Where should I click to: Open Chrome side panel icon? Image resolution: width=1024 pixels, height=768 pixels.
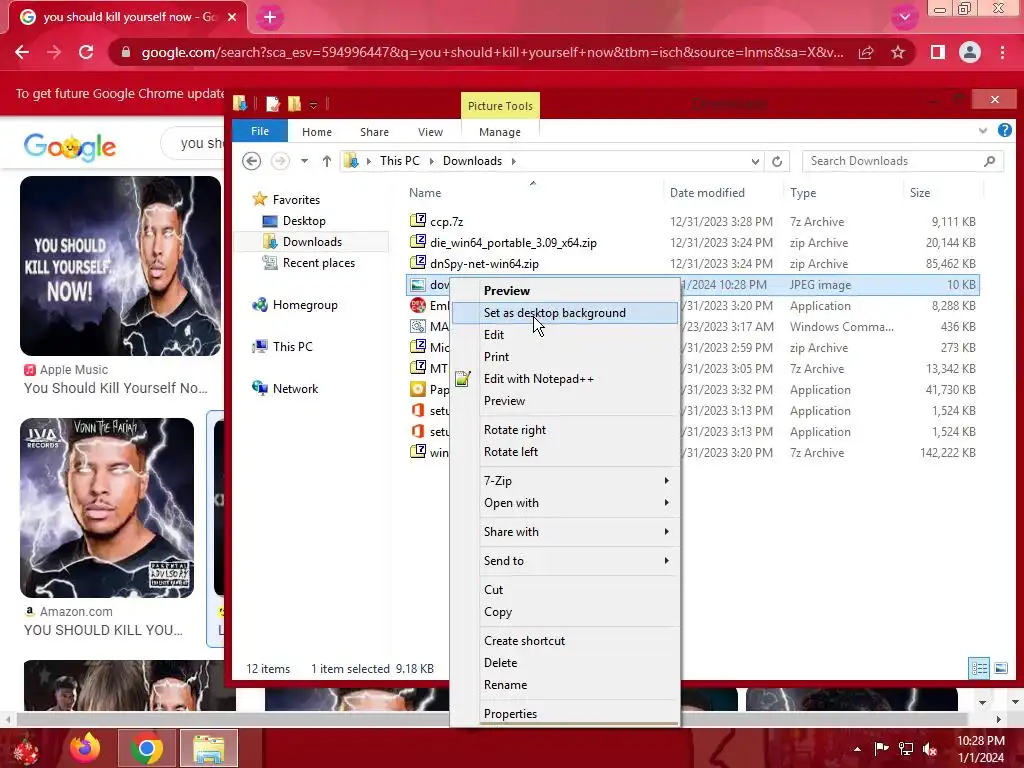[x=938, y=52]
